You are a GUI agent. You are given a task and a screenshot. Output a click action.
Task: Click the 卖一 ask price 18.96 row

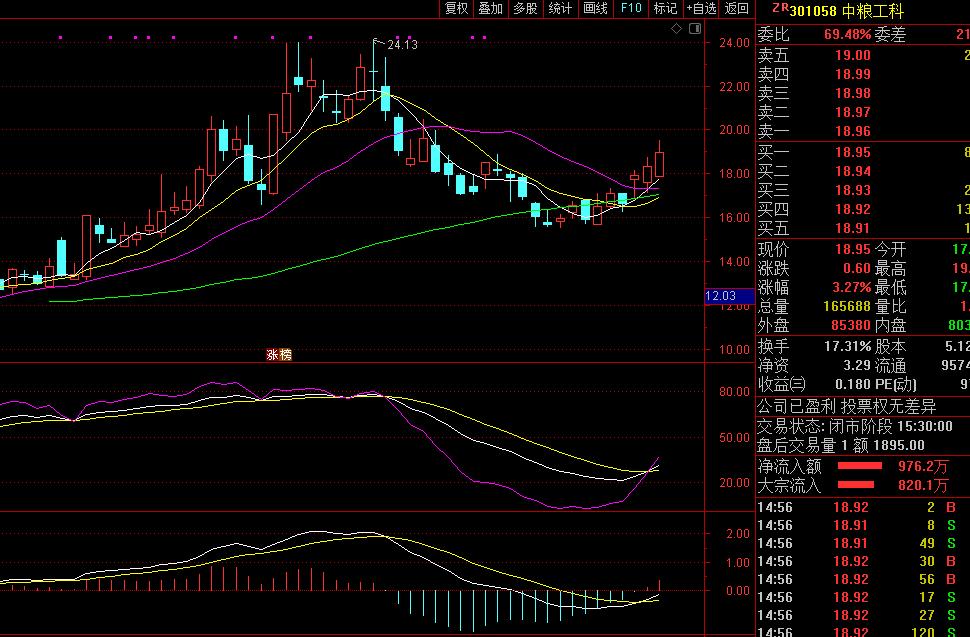(x=852, y=131)
